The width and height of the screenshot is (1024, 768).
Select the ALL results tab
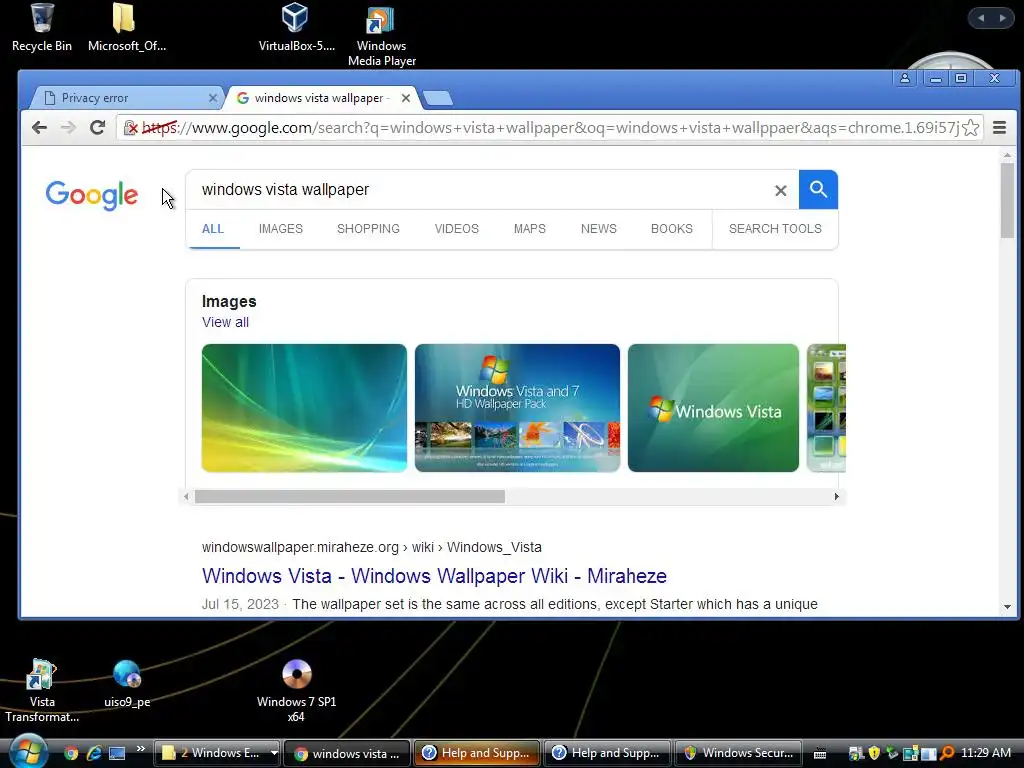(x=213, y=229)
